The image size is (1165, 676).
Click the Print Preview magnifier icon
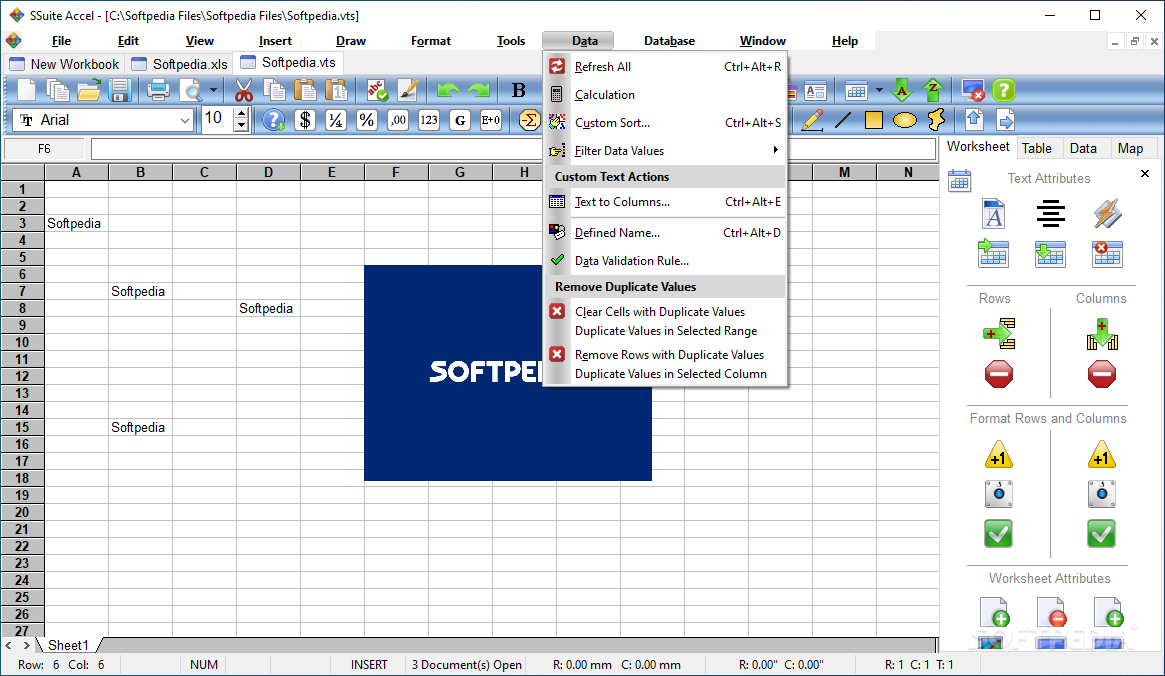pyautogui.click(x=192, y=91)
